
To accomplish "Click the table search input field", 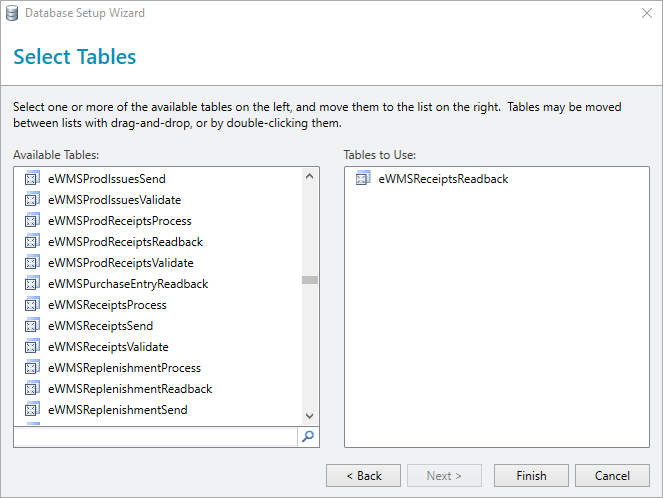I will [156, 437].
